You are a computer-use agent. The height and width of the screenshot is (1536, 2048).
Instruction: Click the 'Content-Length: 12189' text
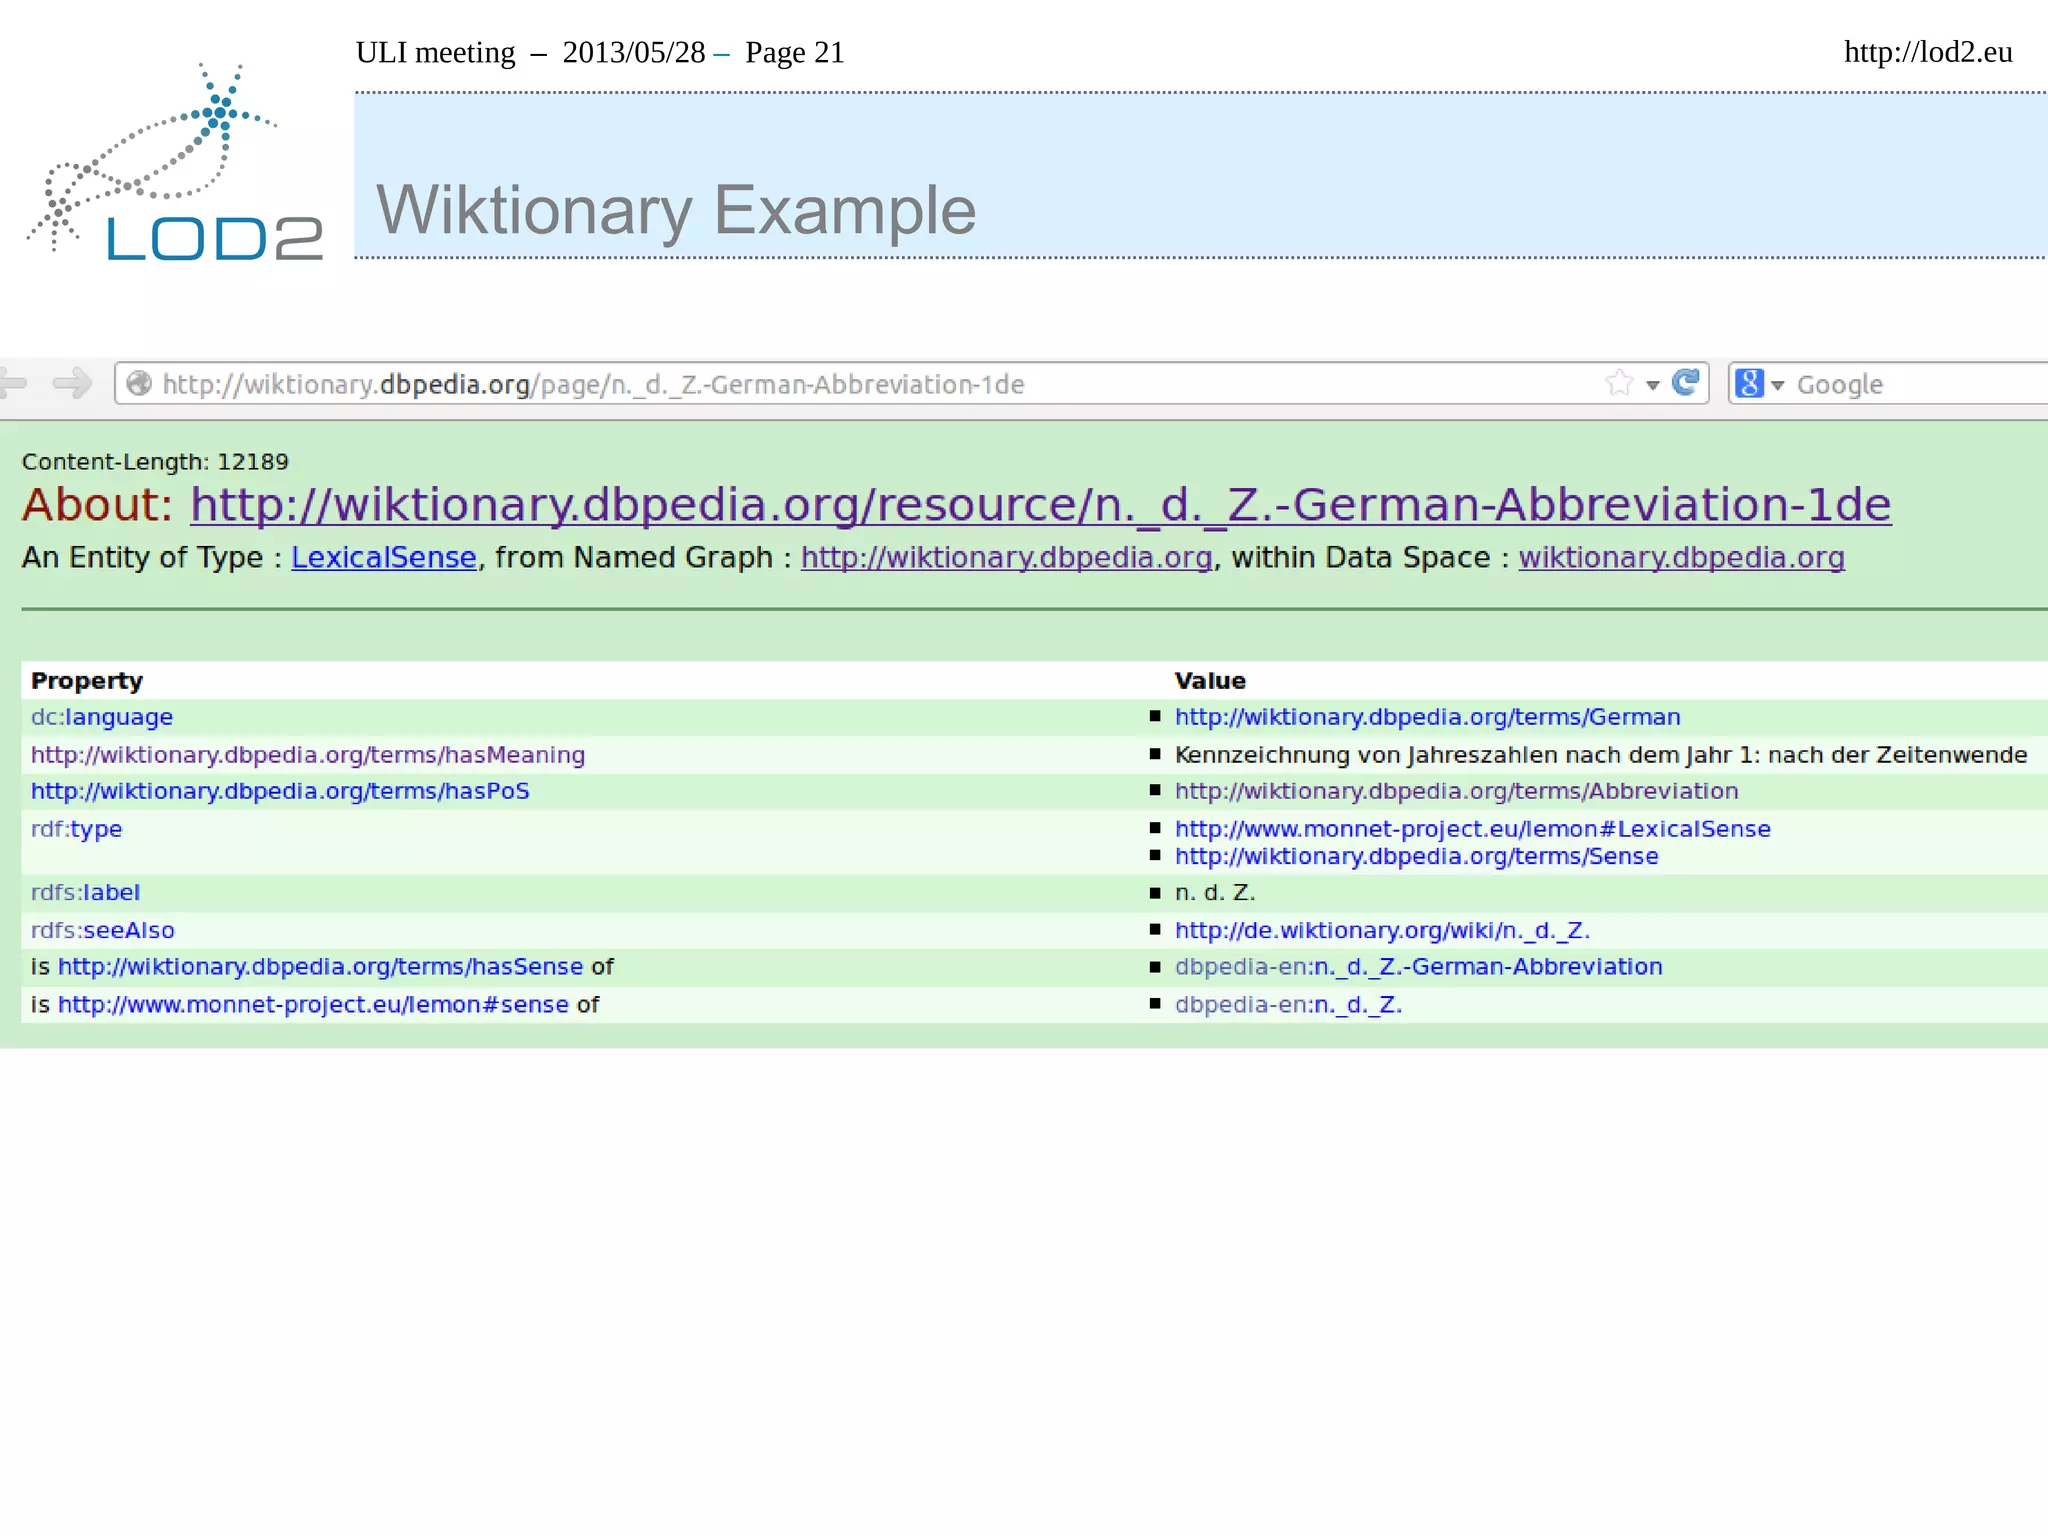tap(155, 462)
